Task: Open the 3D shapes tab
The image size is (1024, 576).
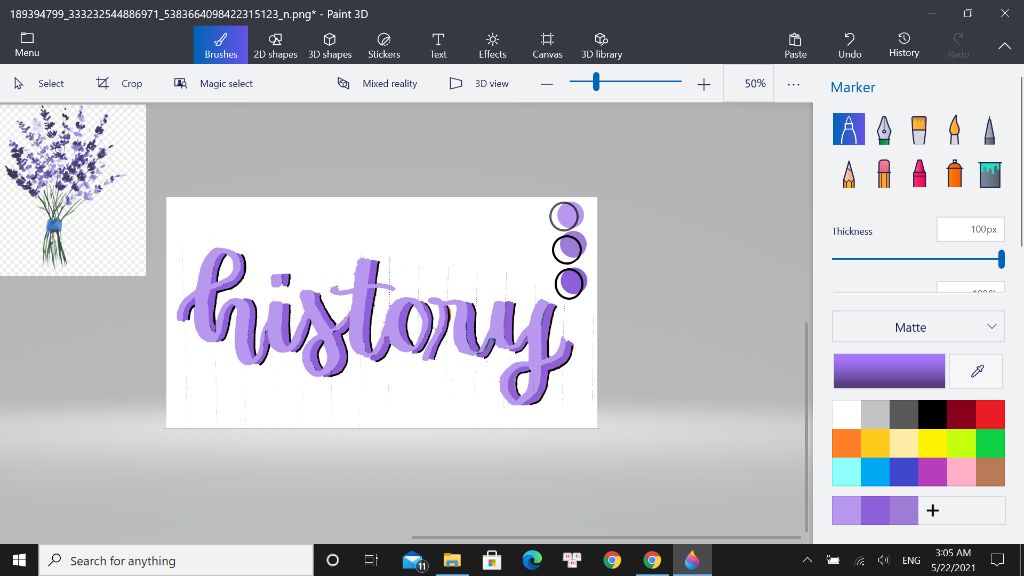Action: coord(330,45)
